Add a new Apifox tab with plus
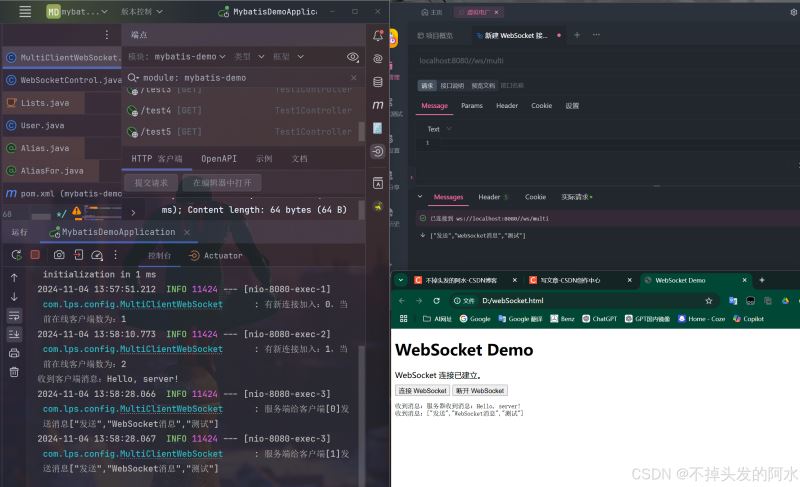The height and width of the screenshot is (487, 800). pyautogui.click(x=577, y=35)
